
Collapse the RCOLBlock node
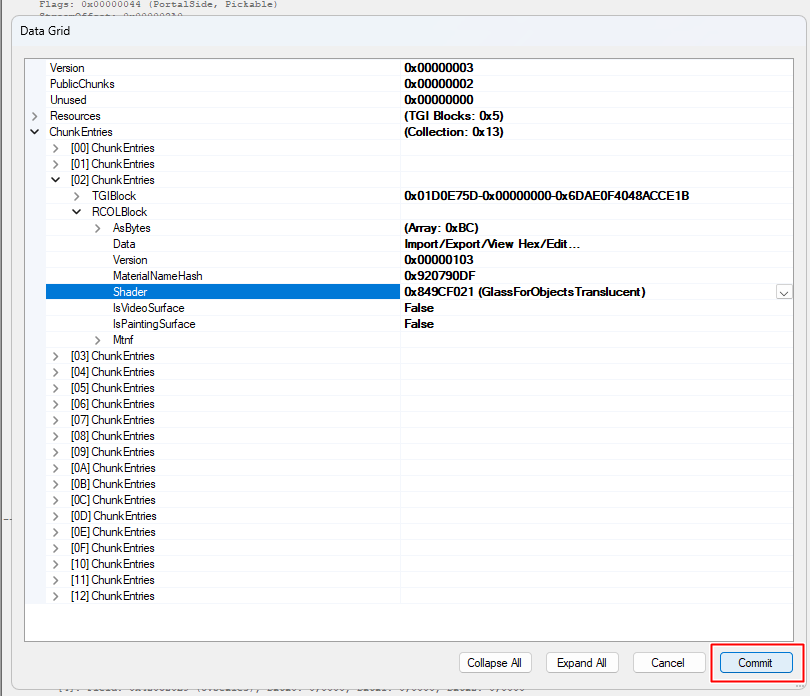(x=77, y=212)
